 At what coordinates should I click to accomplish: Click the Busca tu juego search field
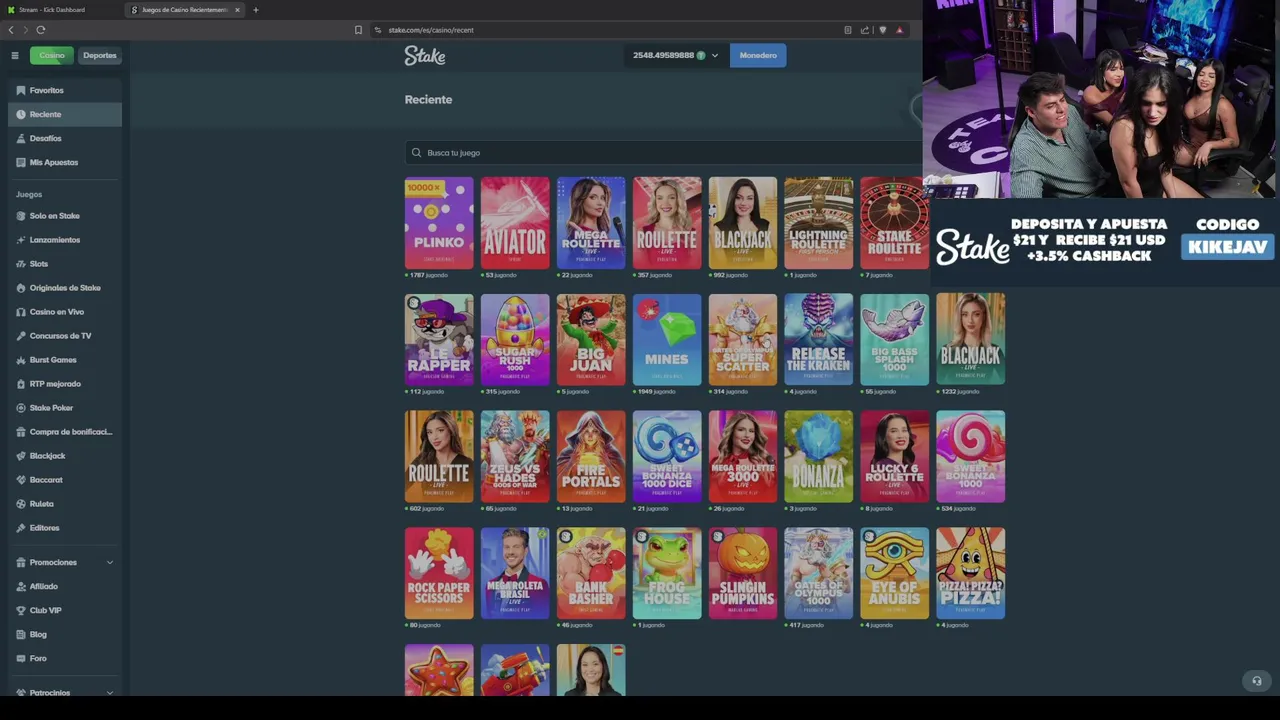(x=664, y=153)
